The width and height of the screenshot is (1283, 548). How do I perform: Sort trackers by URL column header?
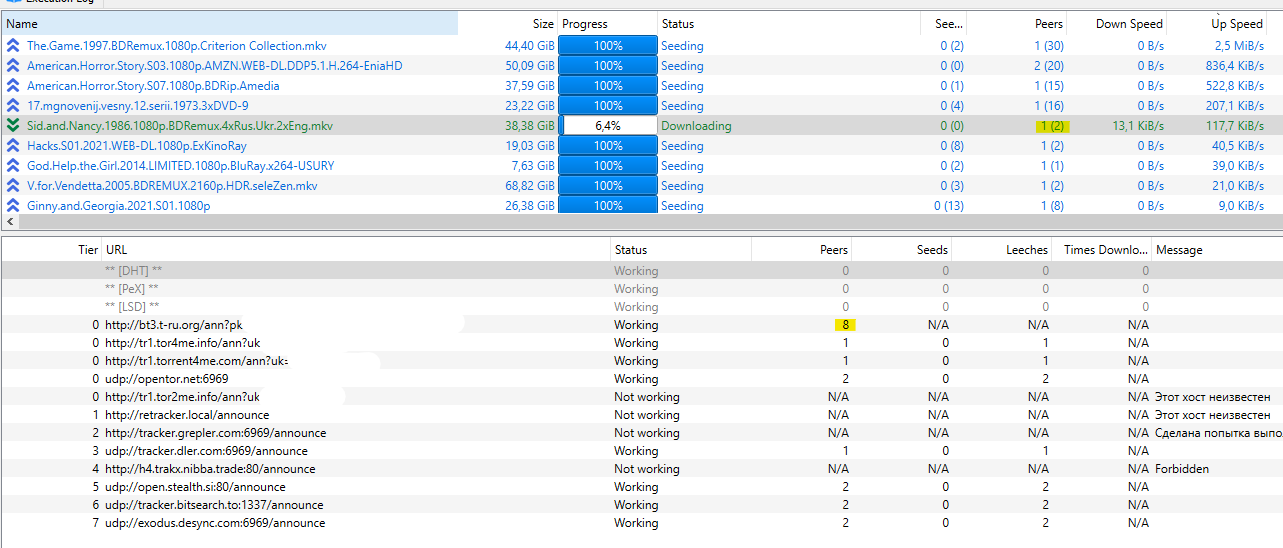[x=356, y=250]
